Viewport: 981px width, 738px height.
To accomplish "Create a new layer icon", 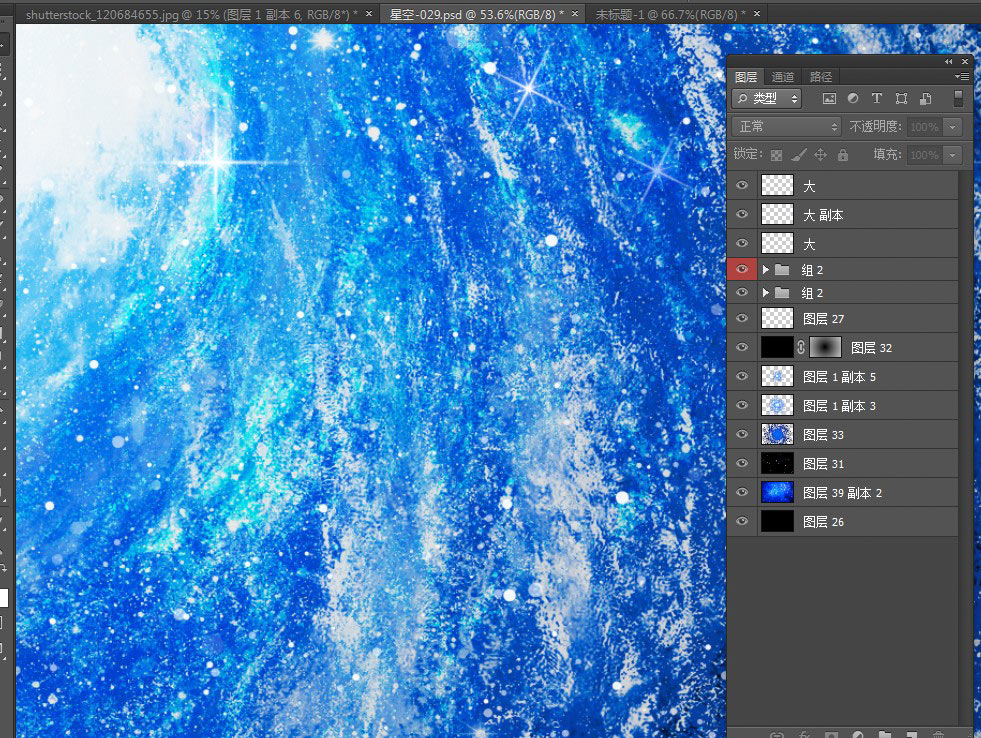I will 912,735.
